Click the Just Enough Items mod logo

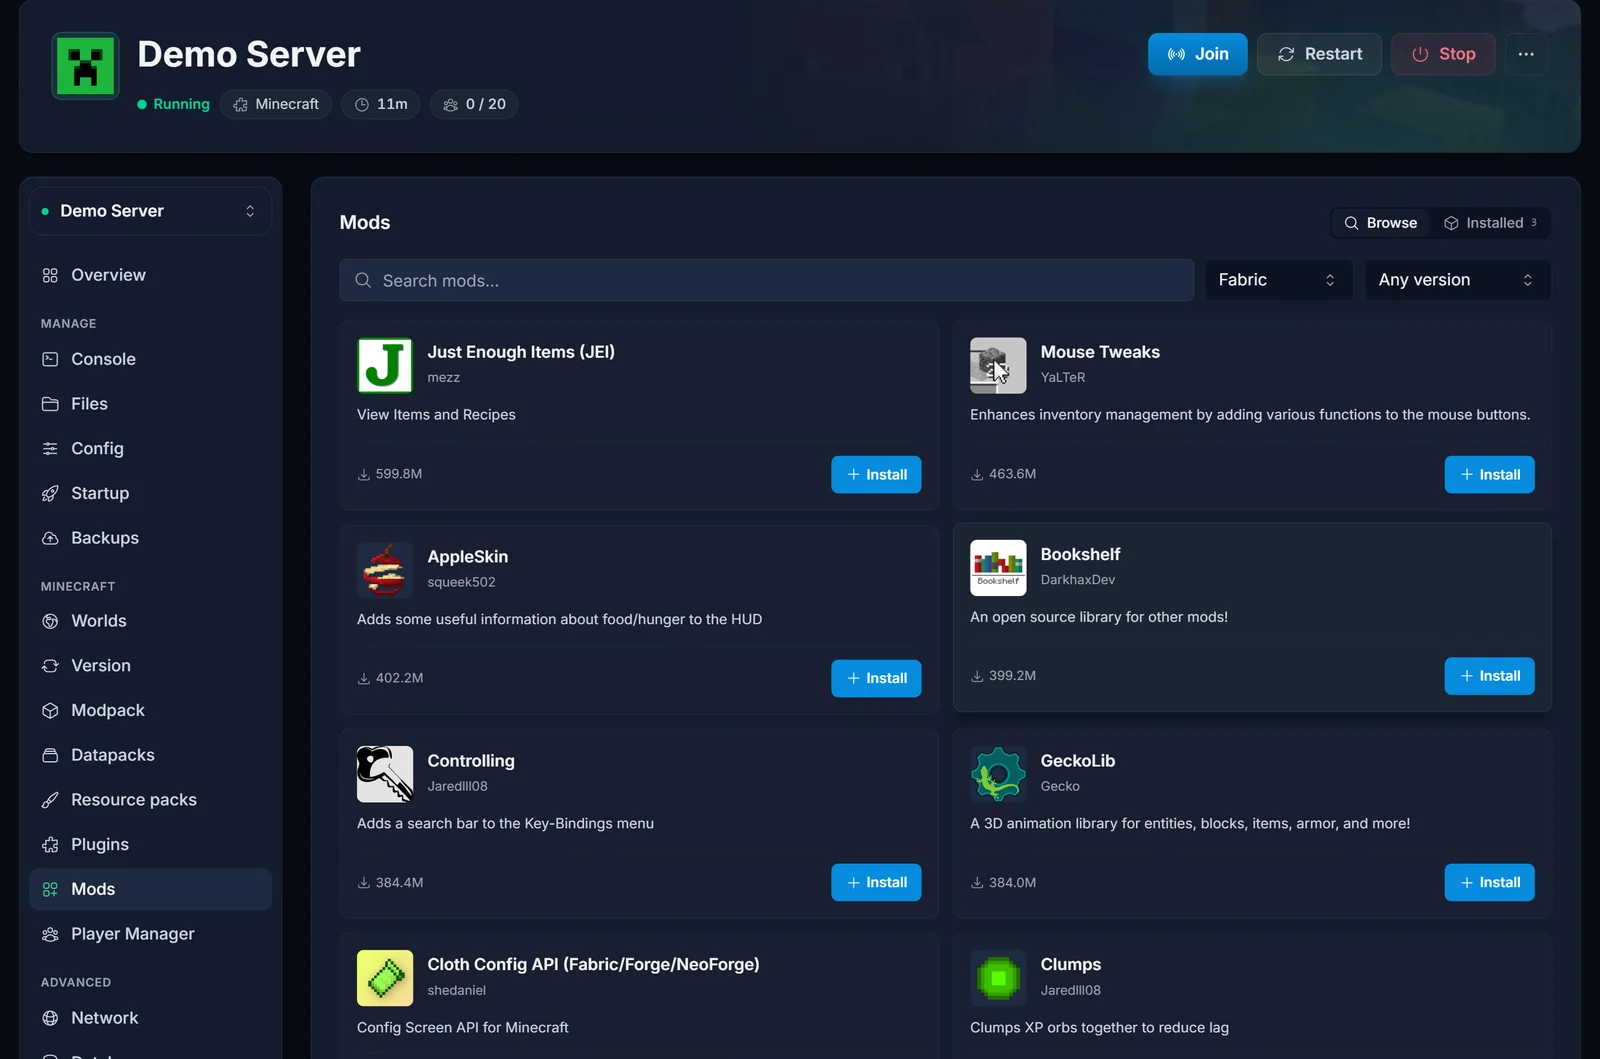(385, 365)
